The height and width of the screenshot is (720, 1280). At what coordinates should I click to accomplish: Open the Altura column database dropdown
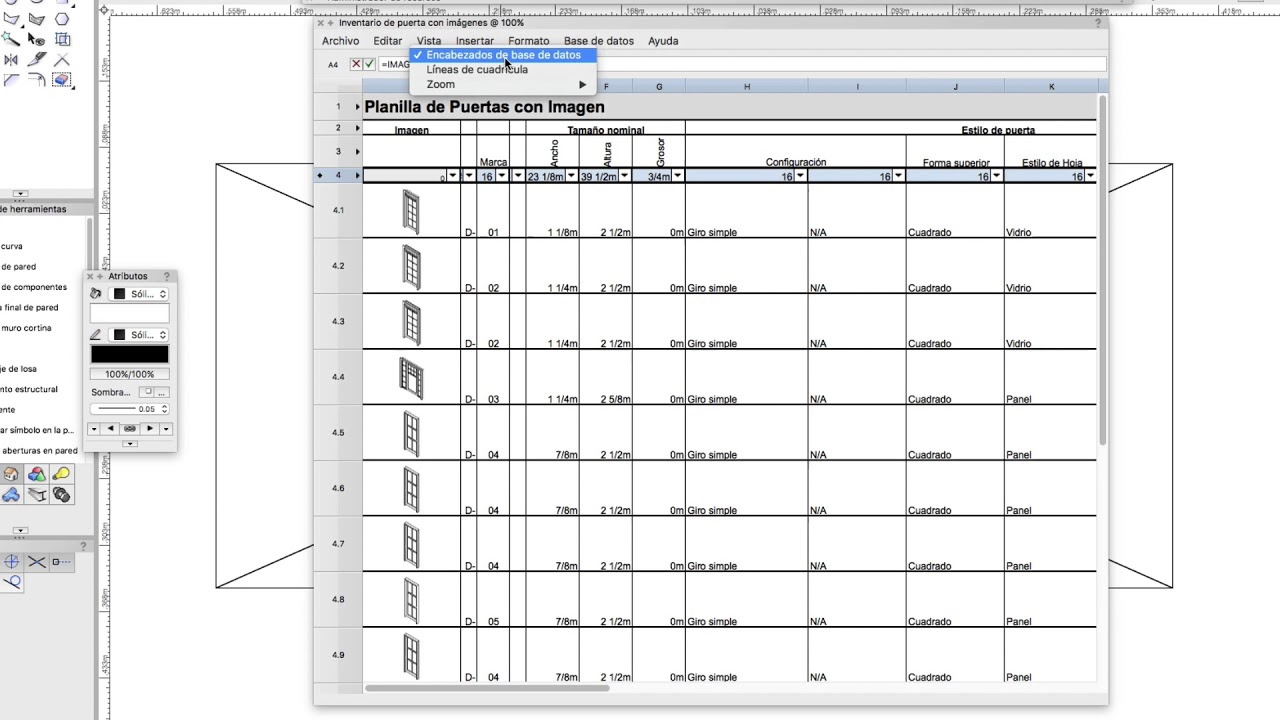624,176
